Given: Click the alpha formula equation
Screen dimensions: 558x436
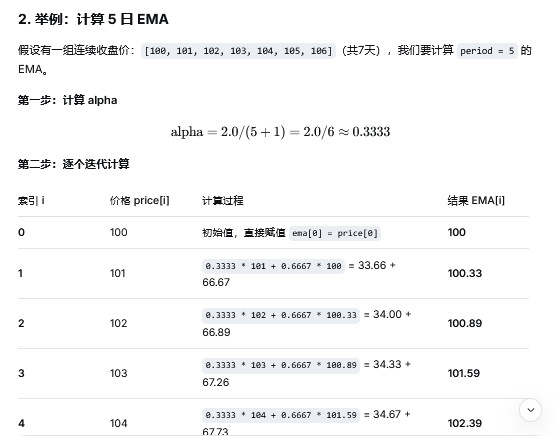Looking at the screenshot, I should point(280,132).
